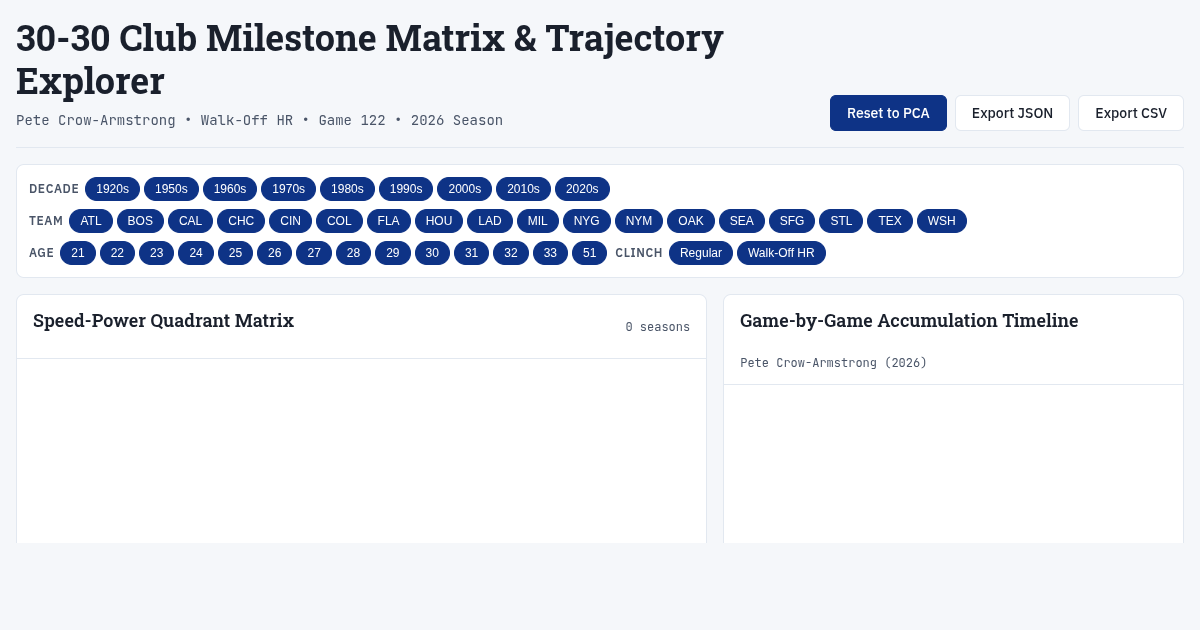Toggle the age 27 filter
This screenshot has height=630, width=1200.
[314, 253]
